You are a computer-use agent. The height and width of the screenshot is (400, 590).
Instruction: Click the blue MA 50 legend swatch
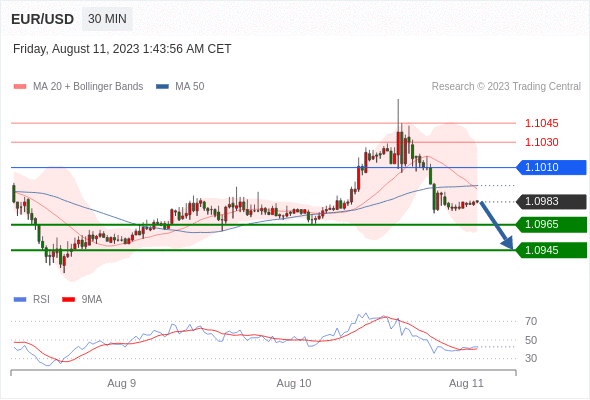(x=162, y=87)
